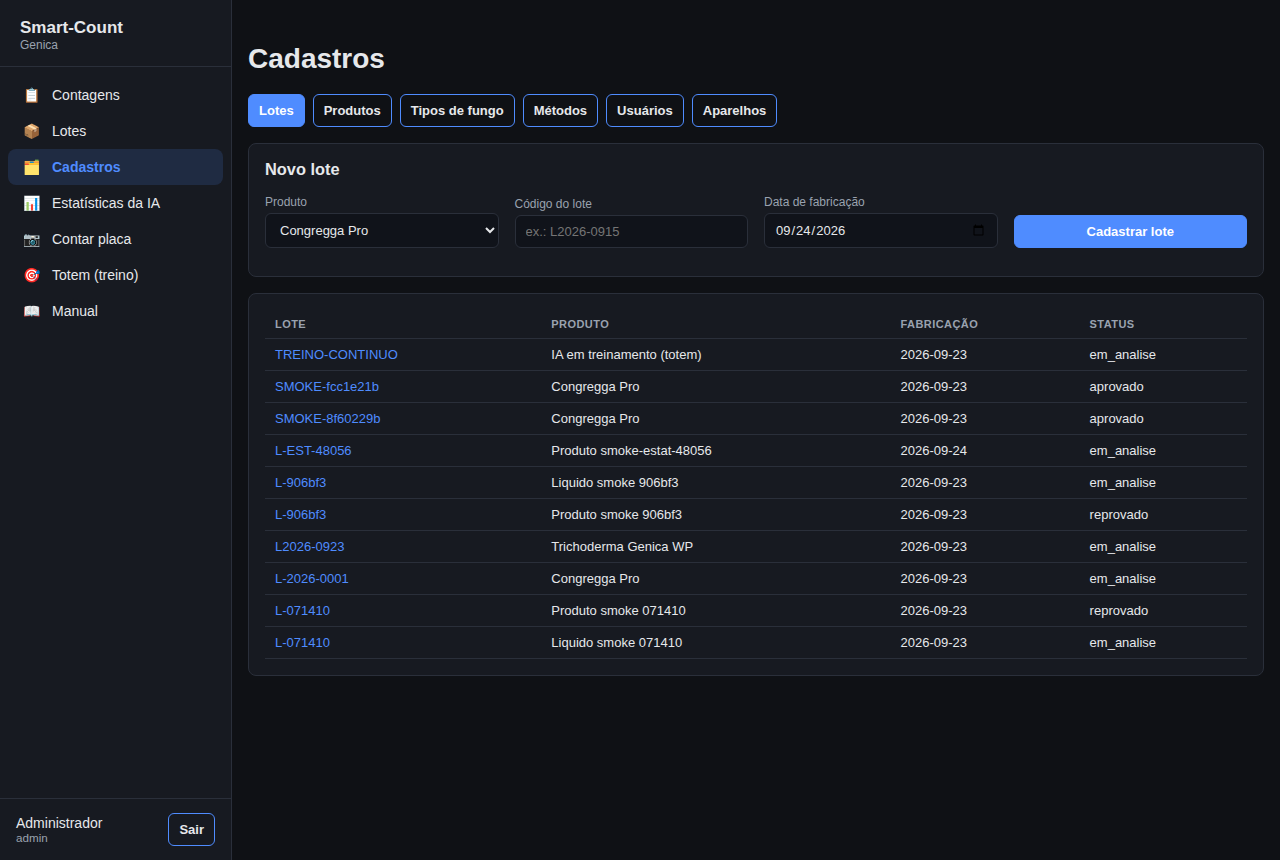Click the Sair logout button
The width and height of the screenshot is (1280, 860).
click(191, 830)
